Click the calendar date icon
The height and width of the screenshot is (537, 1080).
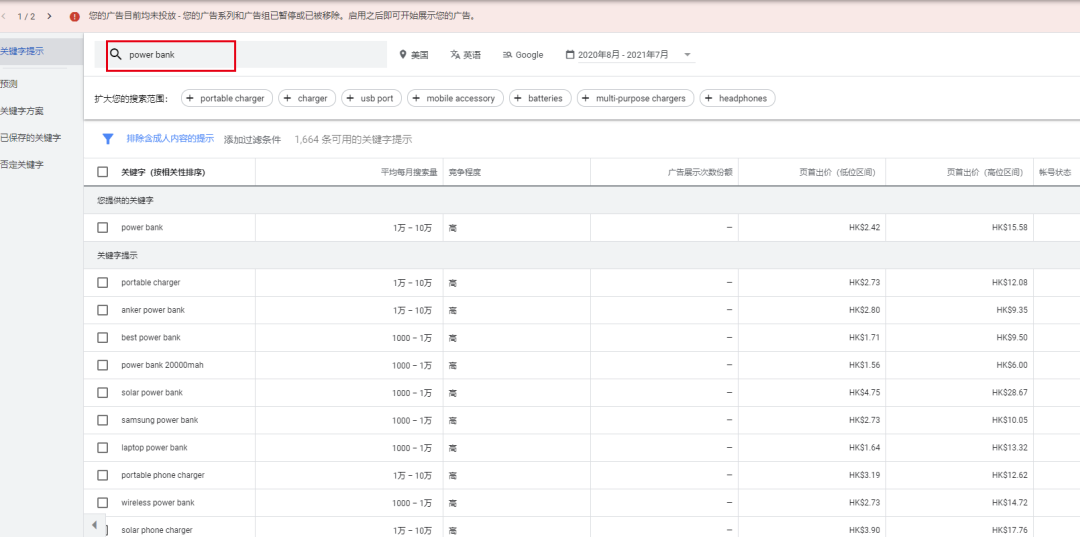570,54
